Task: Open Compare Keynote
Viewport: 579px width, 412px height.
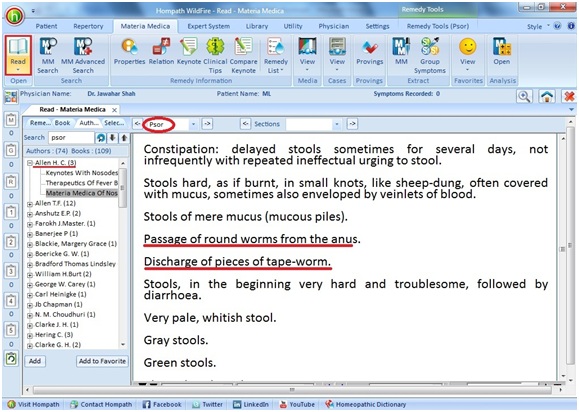Action: coord(243,55)
